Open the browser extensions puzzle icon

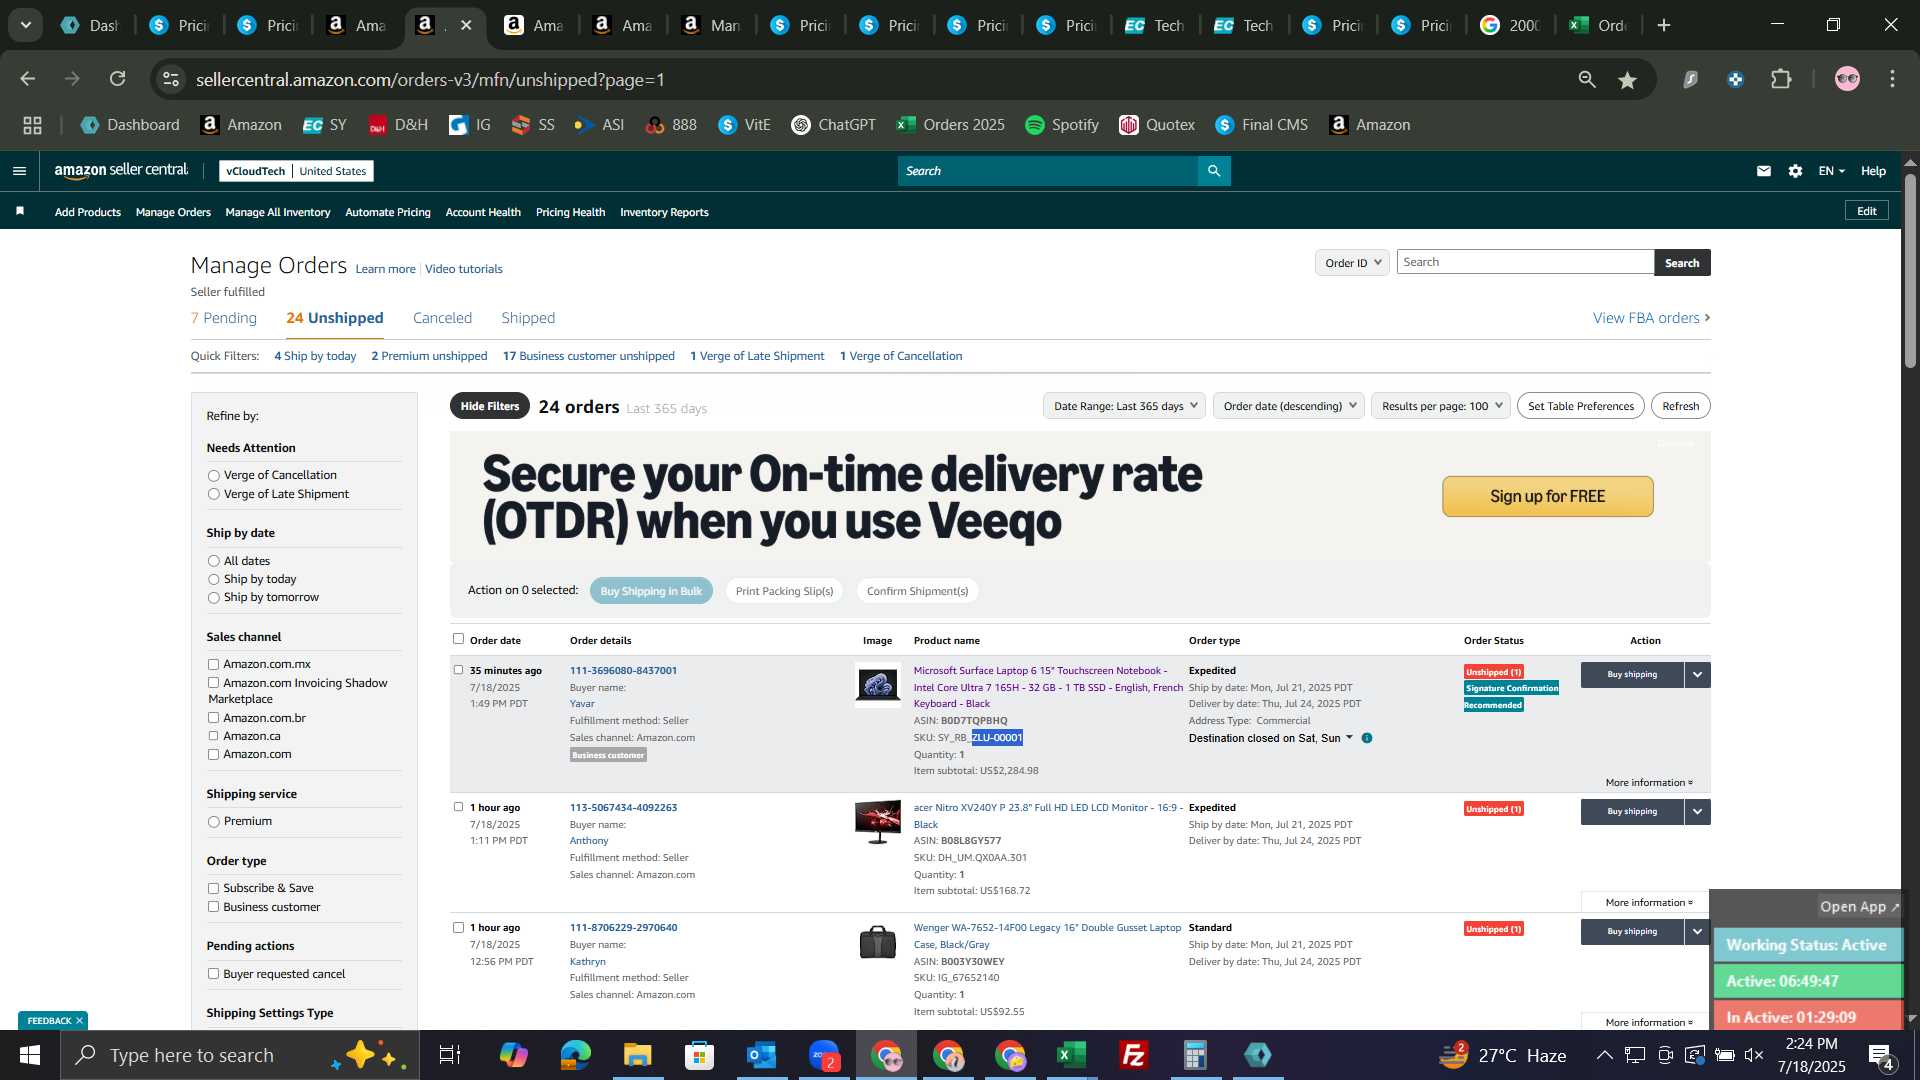pyautogui.click(x=1782, y=79)
